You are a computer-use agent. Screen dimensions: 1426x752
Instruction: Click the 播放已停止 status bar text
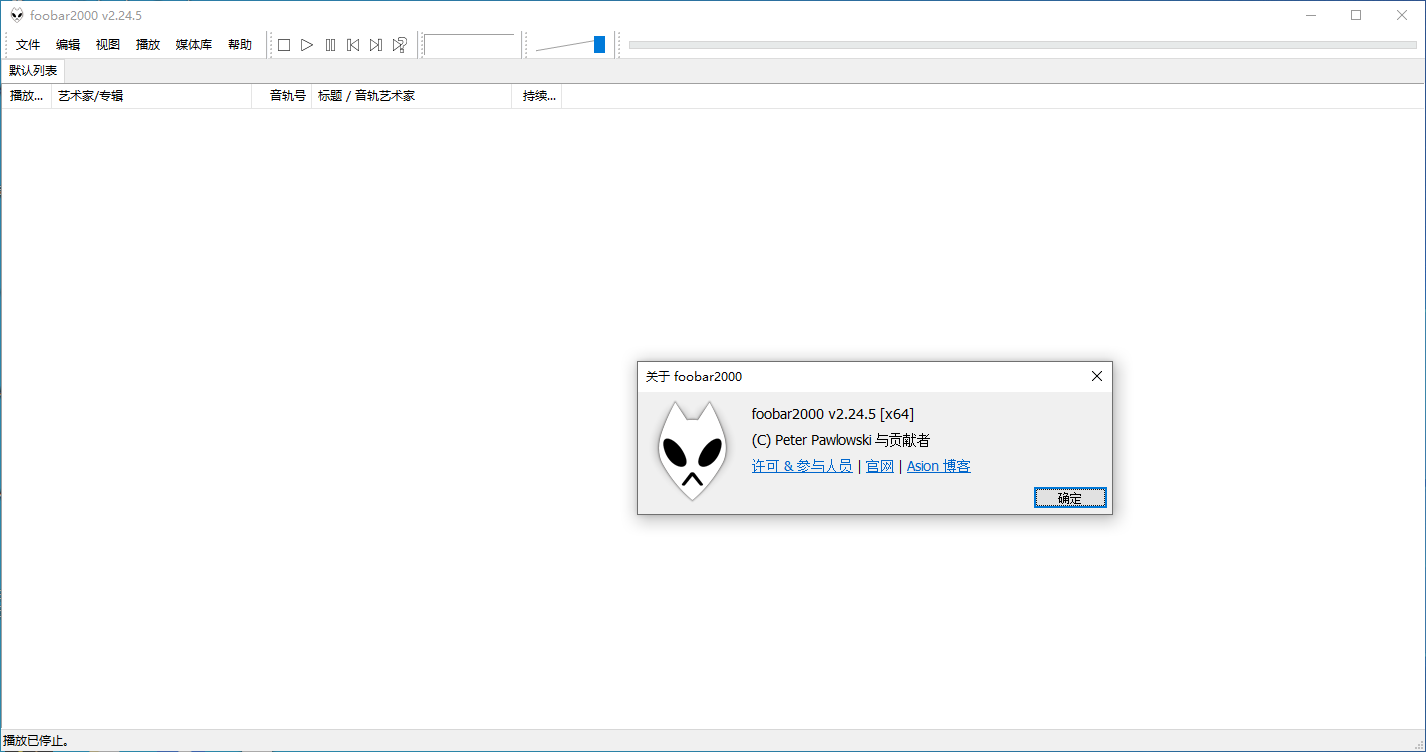pyautogui.click(x=37, y=741)
